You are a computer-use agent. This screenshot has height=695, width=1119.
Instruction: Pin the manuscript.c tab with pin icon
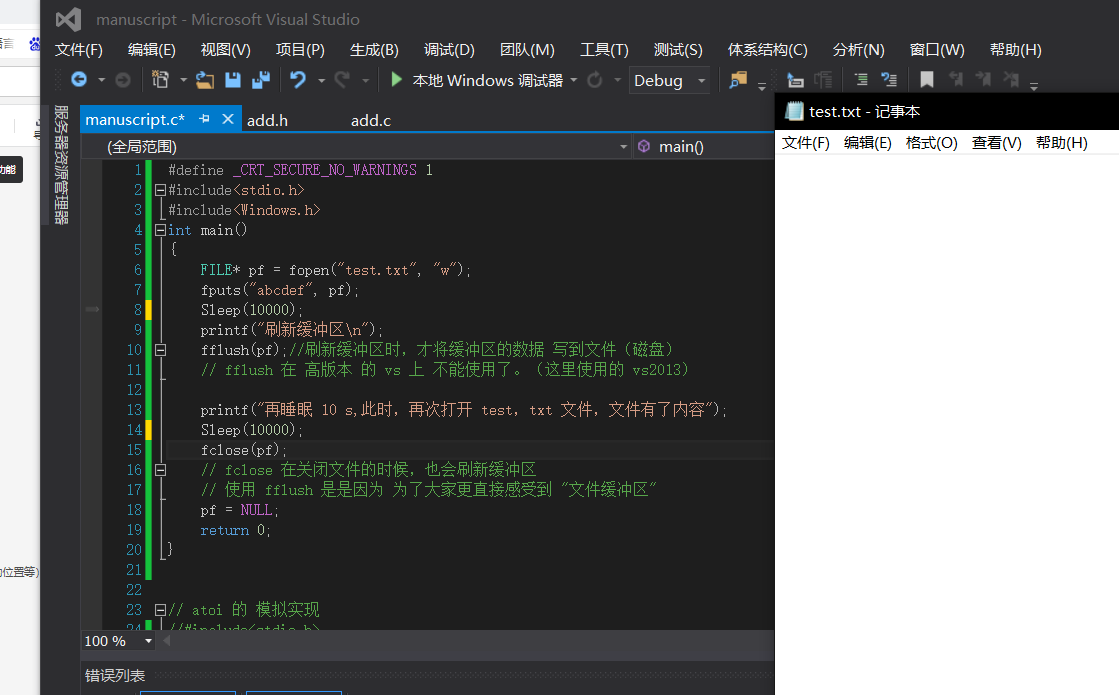(204, 119)
